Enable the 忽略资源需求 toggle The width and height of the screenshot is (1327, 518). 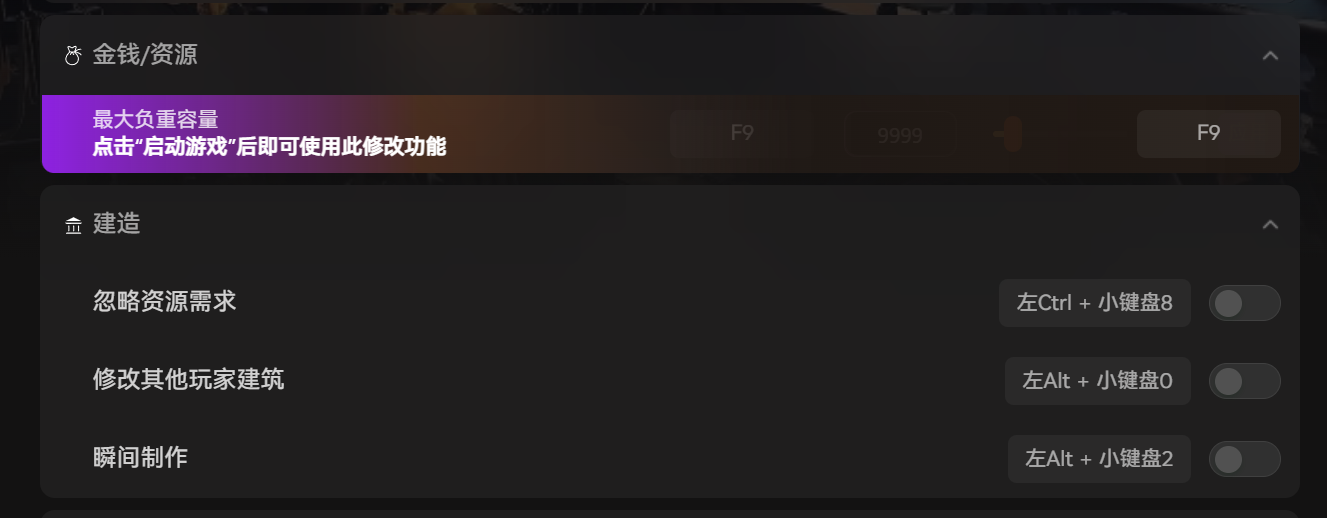pos(1244,303)
